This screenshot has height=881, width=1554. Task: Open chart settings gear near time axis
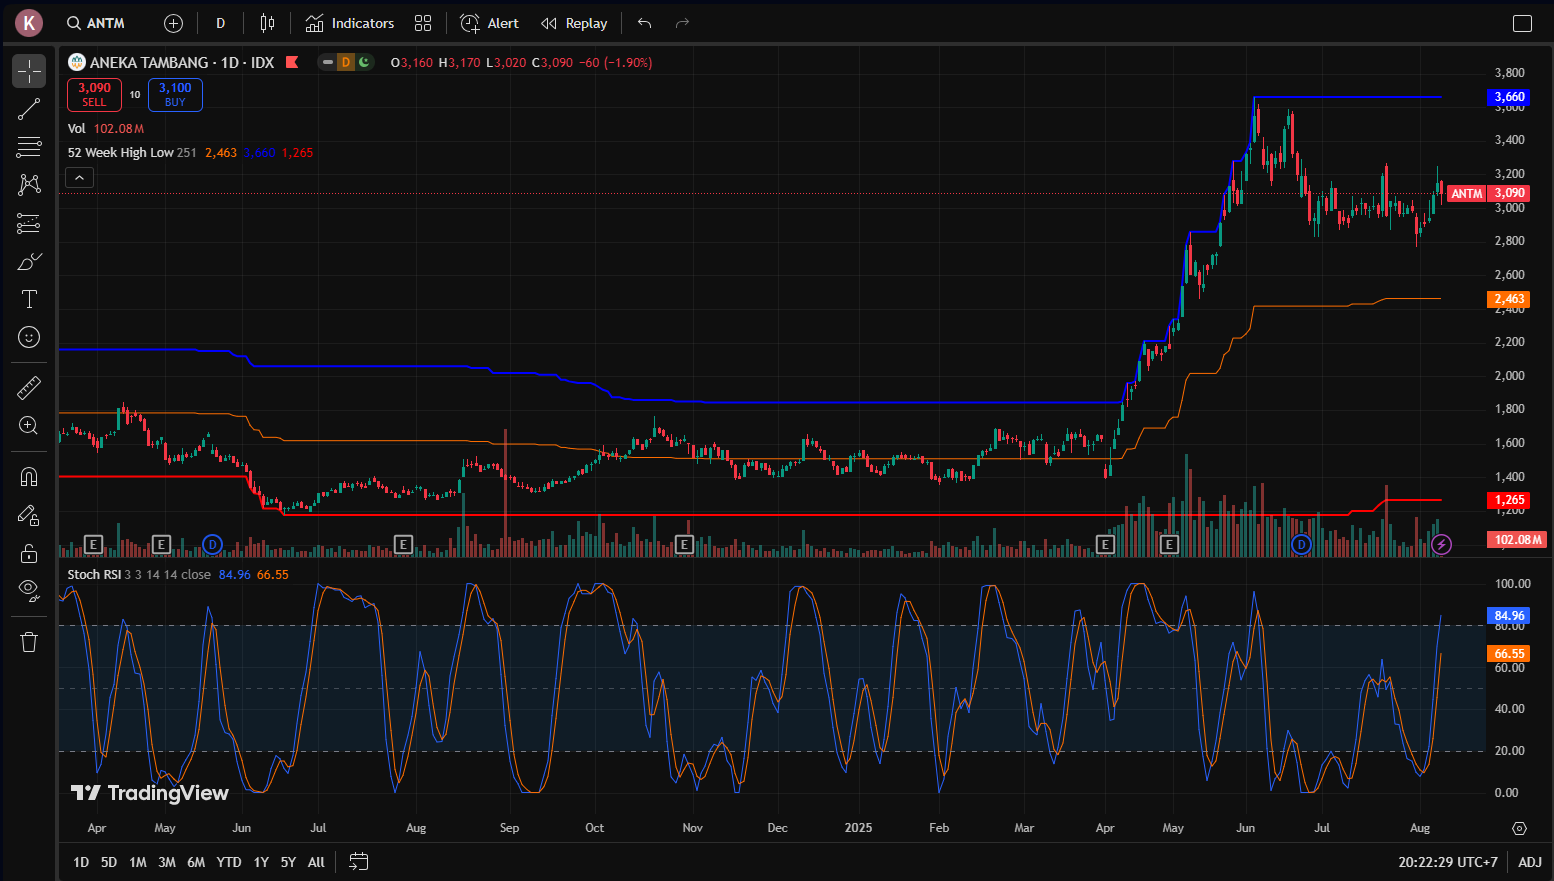pyautogui.click(x=1519, y=828)
